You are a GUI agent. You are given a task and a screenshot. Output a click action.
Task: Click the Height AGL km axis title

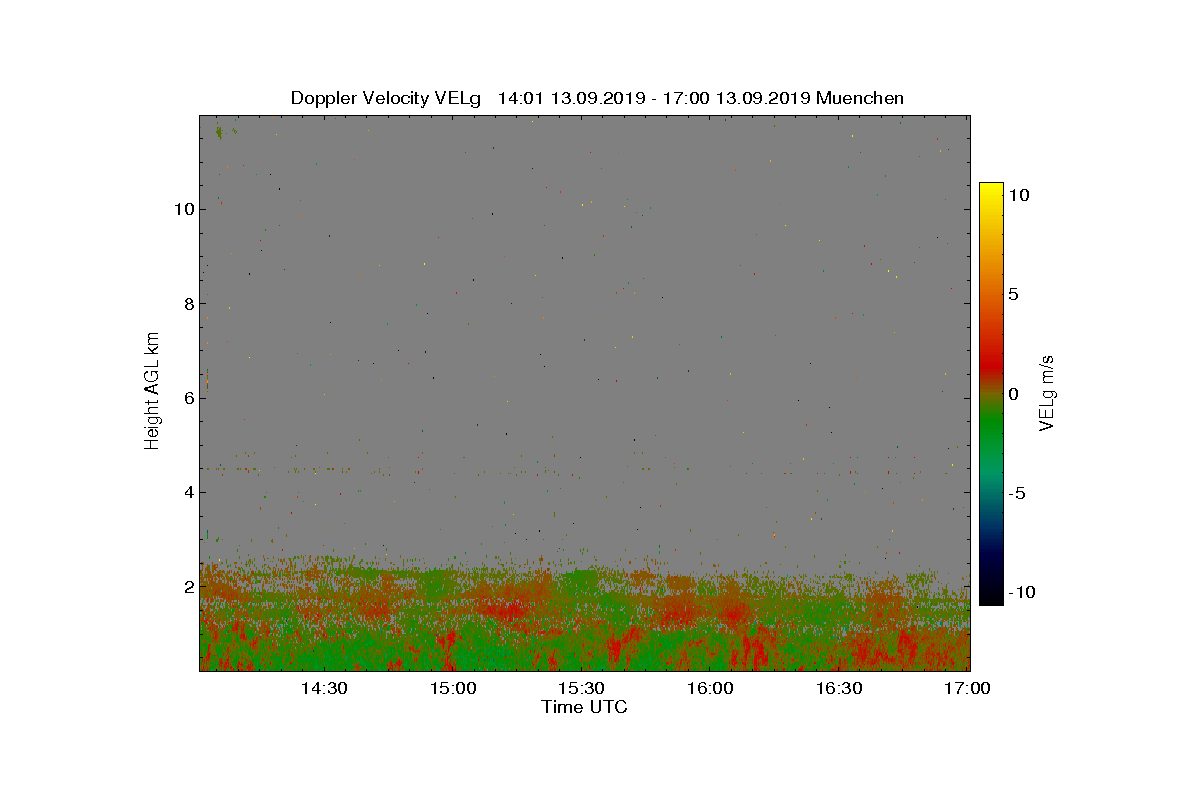pyautogui.click(x=152, y=390)
